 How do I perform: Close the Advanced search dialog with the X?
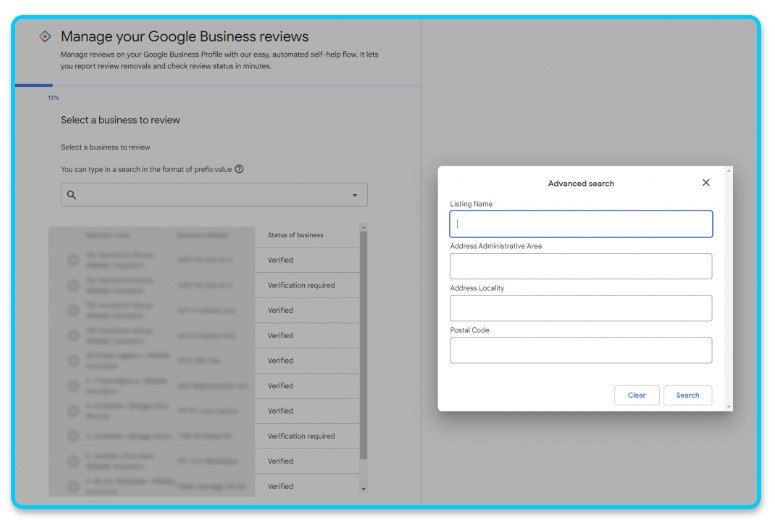pos(706,183)
